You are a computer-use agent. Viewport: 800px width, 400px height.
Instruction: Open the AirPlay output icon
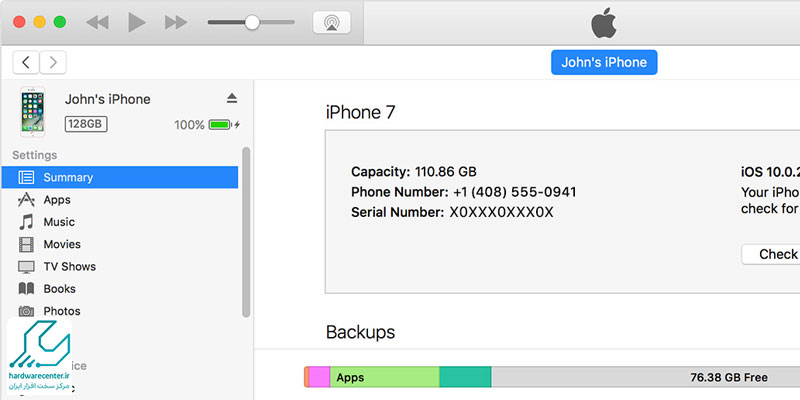[331, 22]
